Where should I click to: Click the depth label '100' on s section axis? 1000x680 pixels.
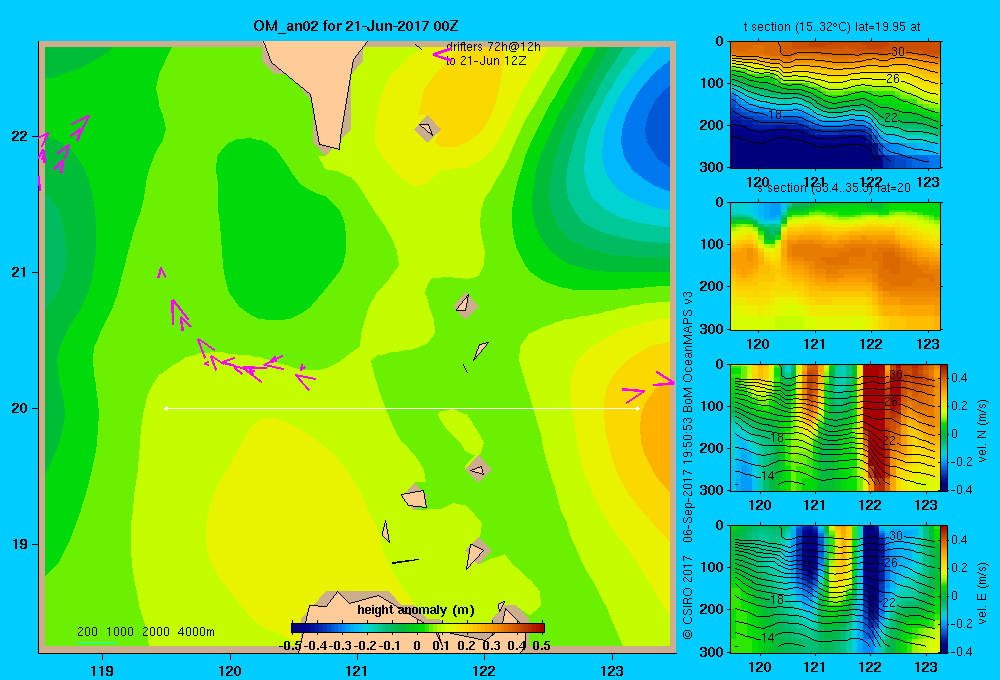pos(712,244)
